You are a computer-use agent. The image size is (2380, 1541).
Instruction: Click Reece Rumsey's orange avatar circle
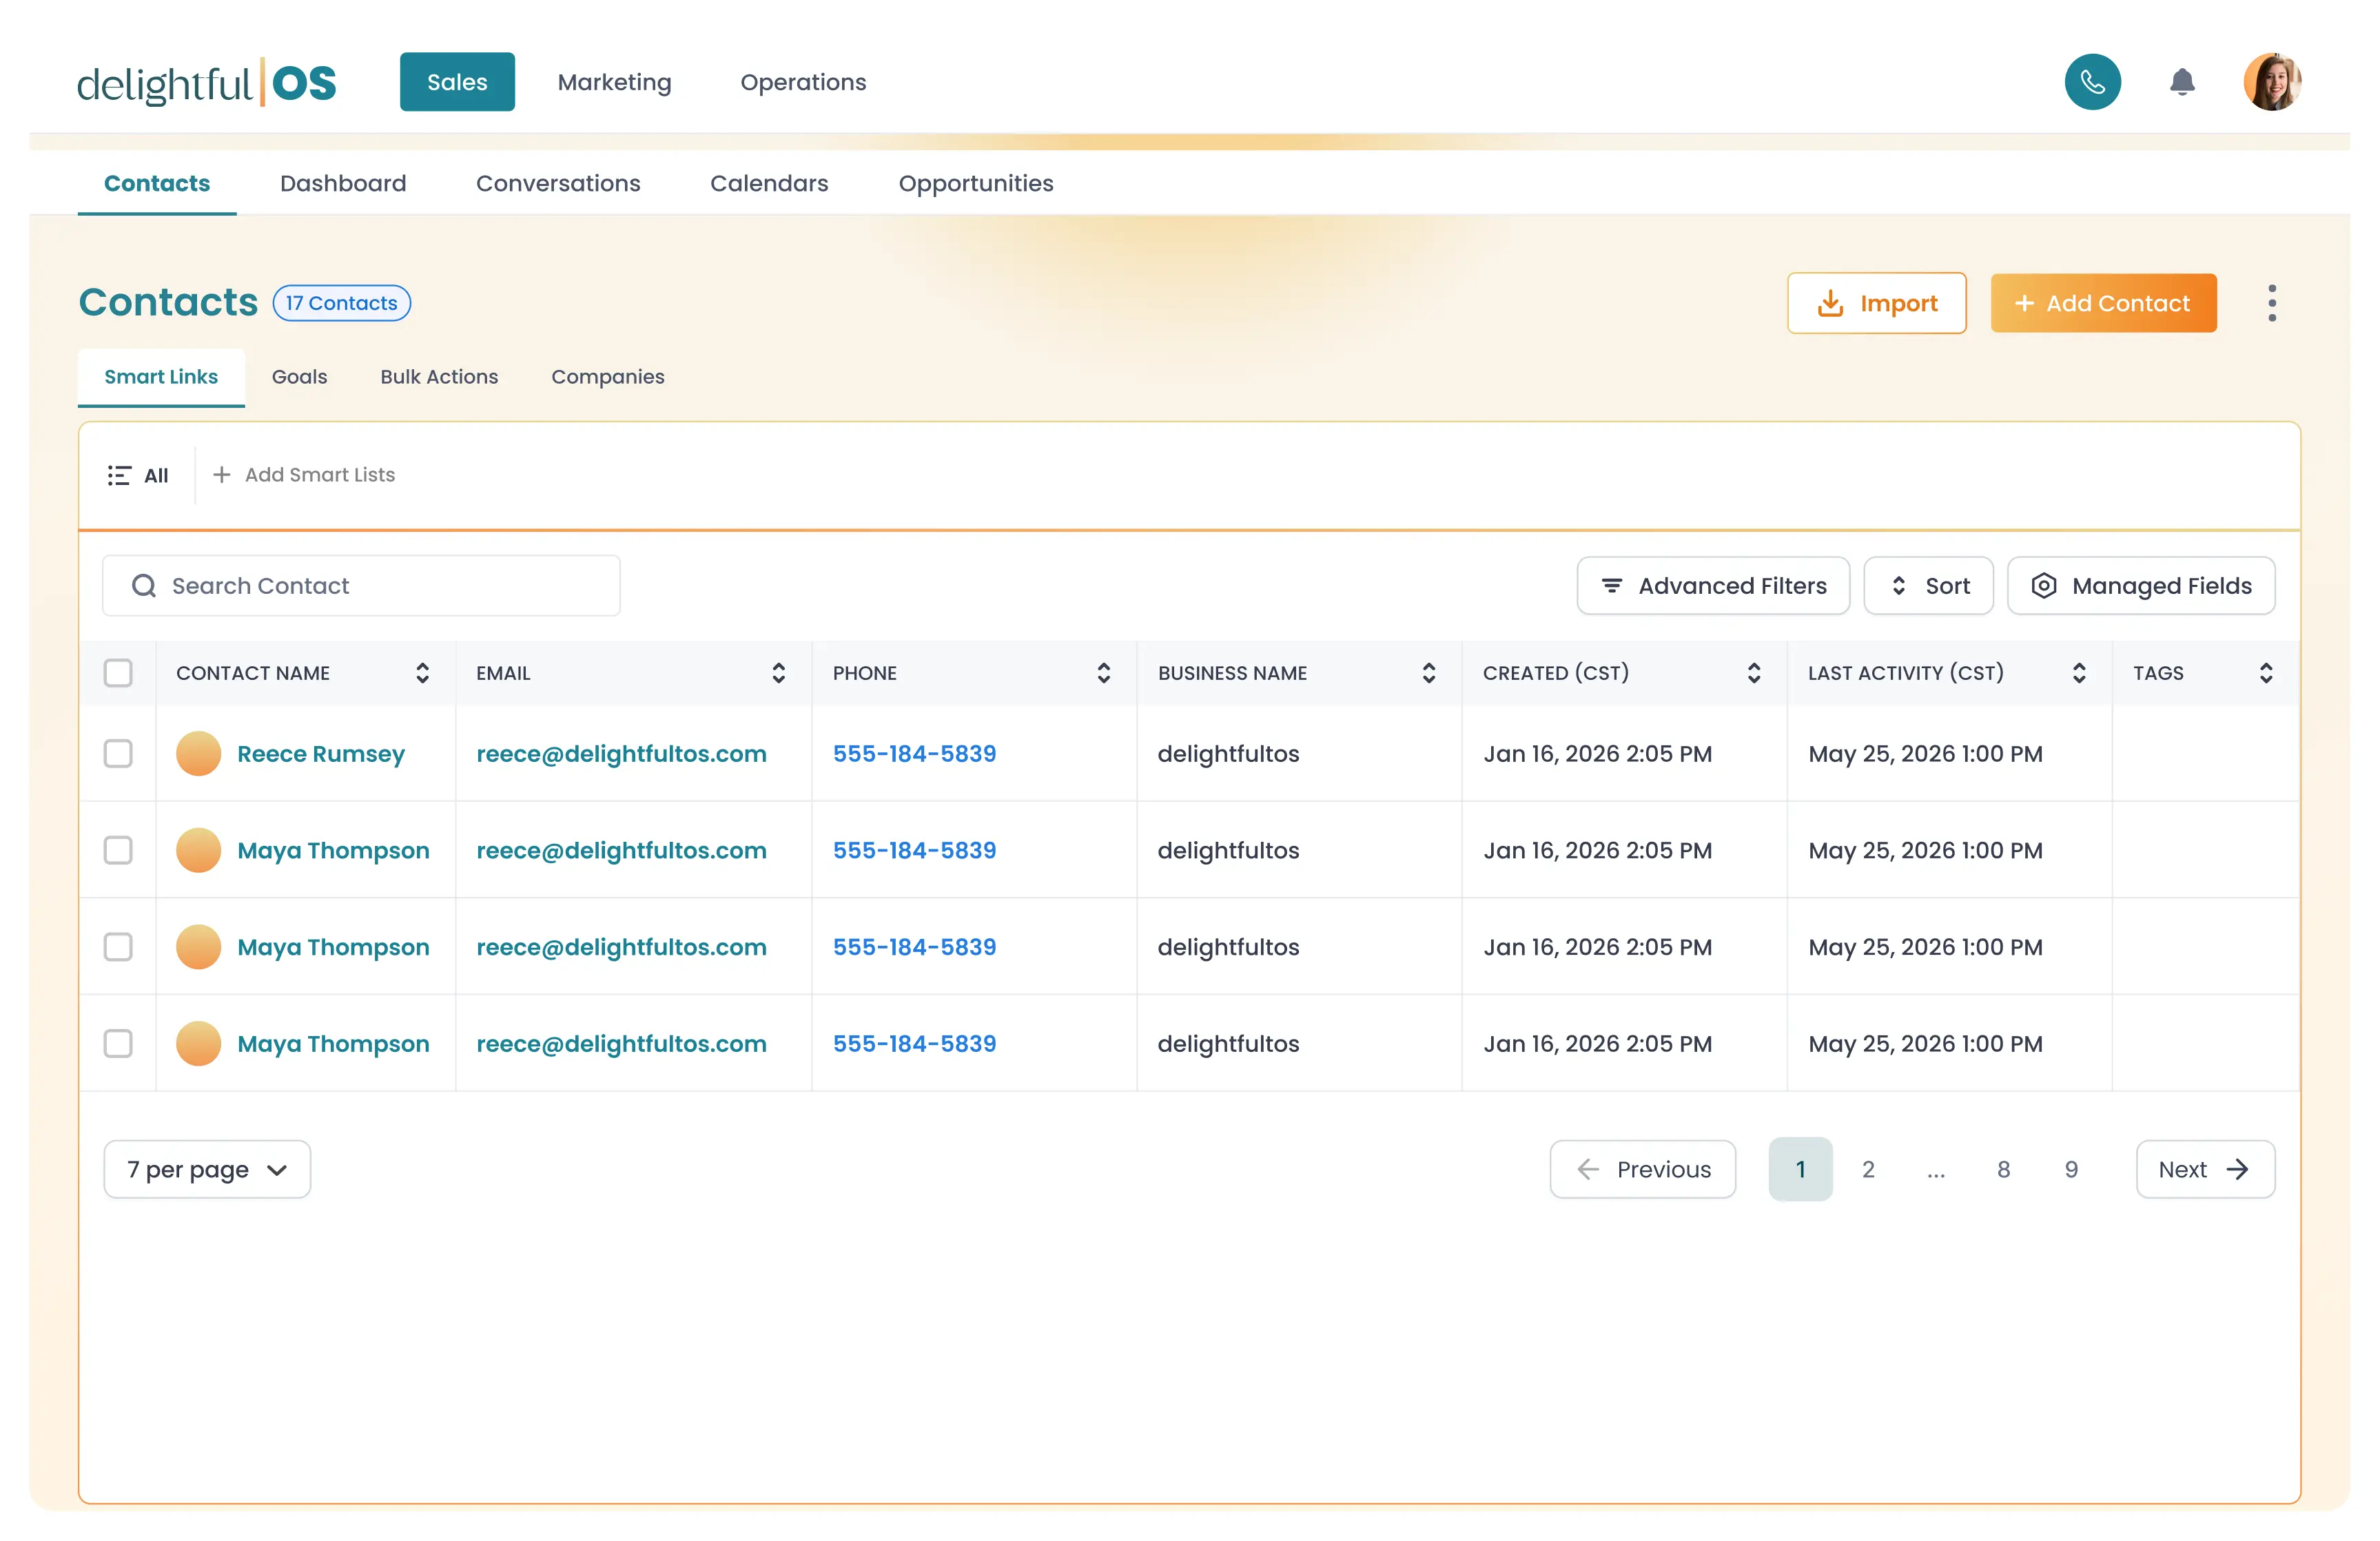click(x=198, y=754)
